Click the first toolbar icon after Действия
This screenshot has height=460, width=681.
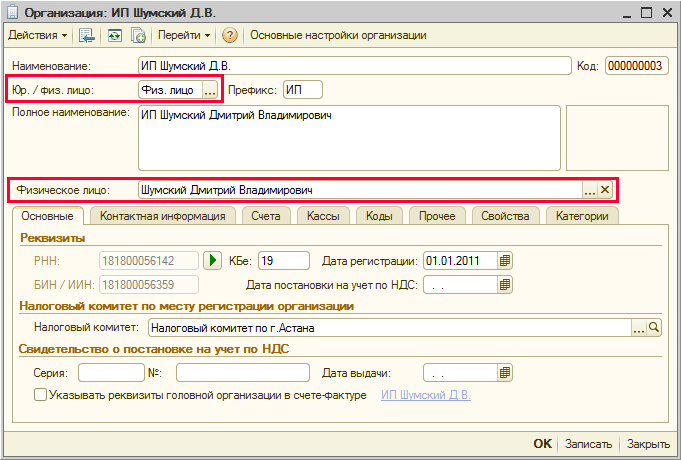click(87, 36)
